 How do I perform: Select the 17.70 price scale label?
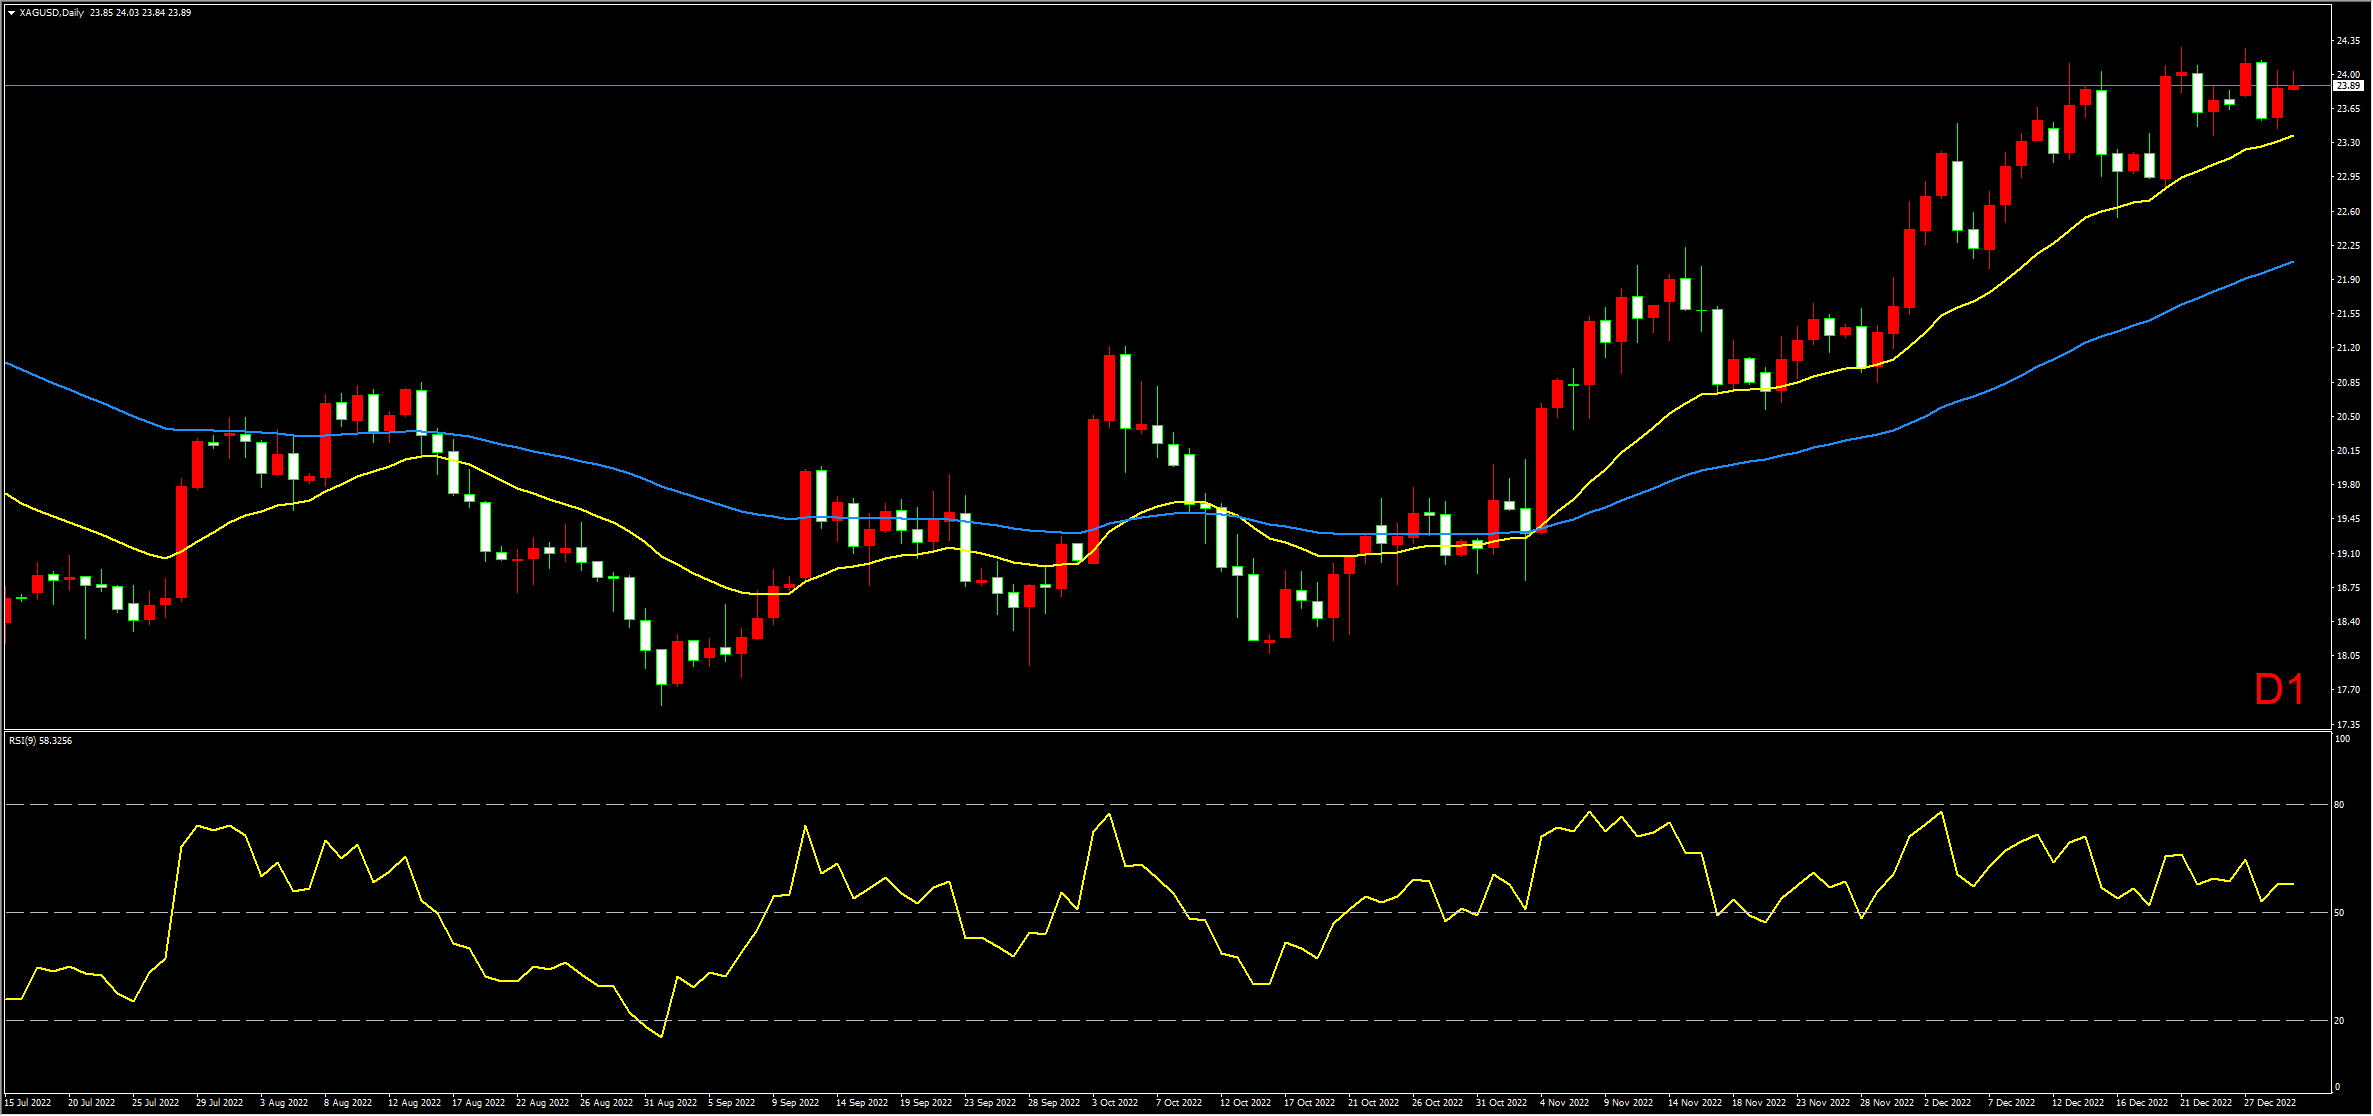pyautogui.click(x=2347, y=690)
